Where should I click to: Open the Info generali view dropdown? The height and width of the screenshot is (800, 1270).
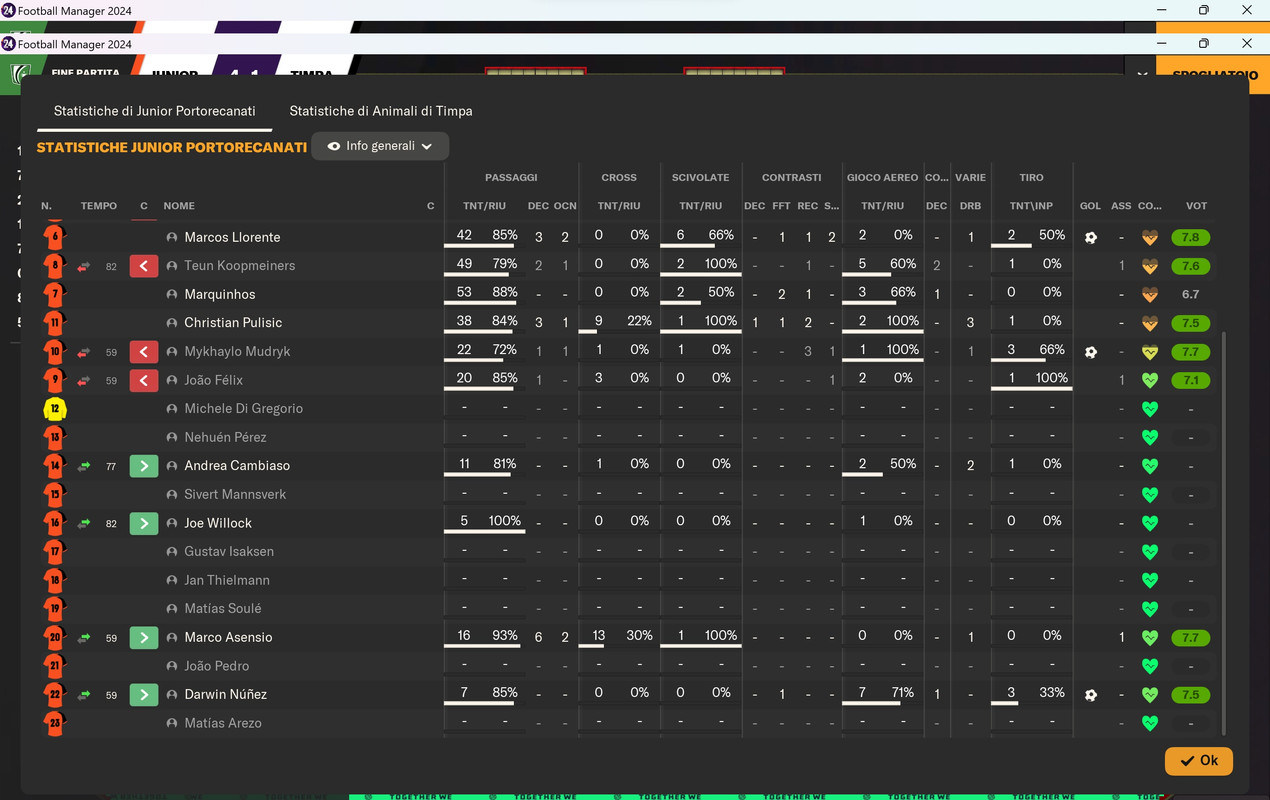pos(380,146)
